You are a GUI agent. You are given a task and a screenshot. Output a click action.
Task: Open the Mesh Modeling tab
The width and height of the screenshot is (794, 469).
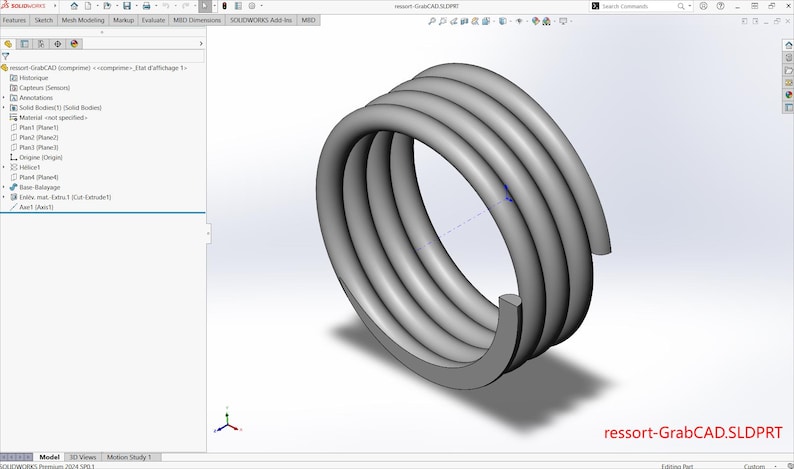click(83, 20)
